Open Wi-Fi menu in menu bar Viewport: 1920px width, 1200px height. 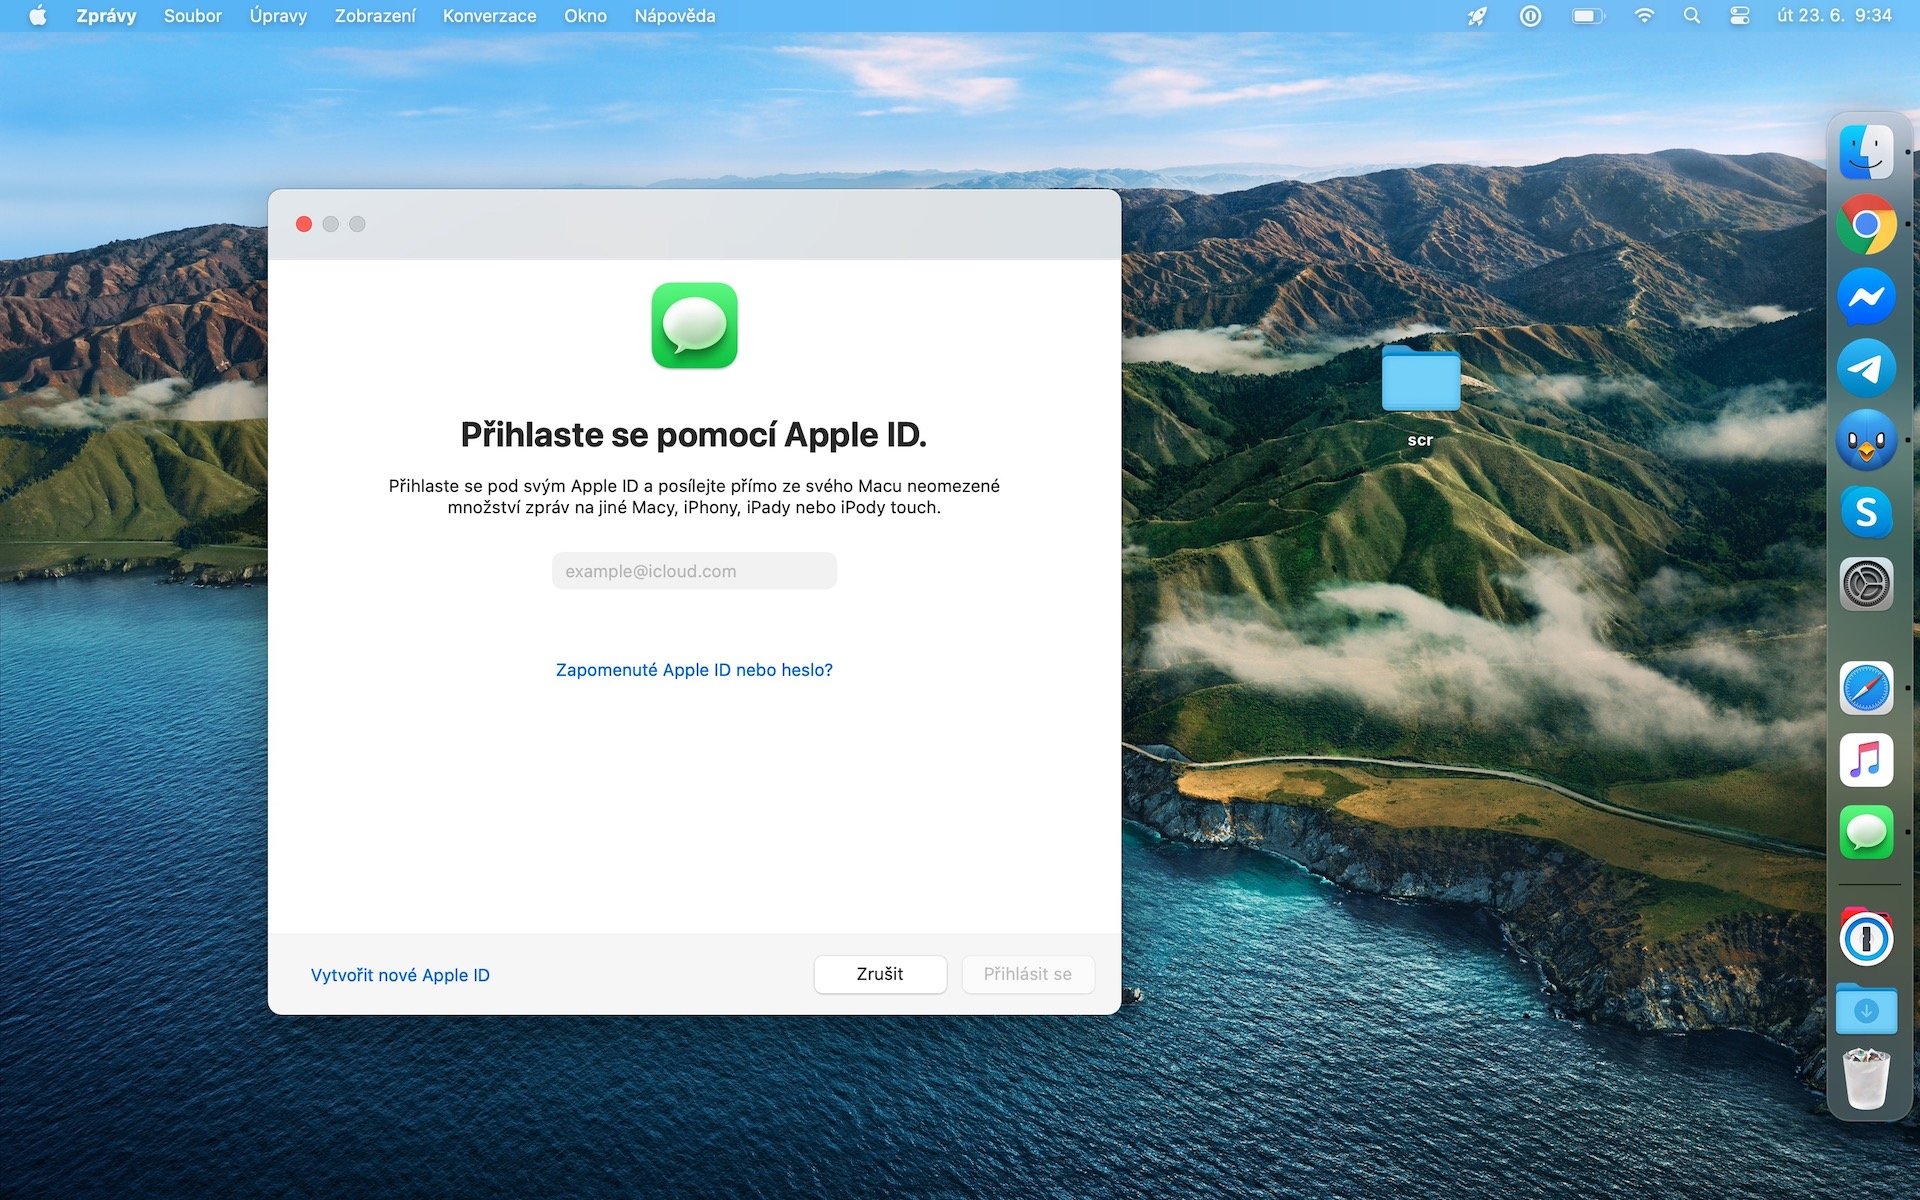(x=1644, y=16)
